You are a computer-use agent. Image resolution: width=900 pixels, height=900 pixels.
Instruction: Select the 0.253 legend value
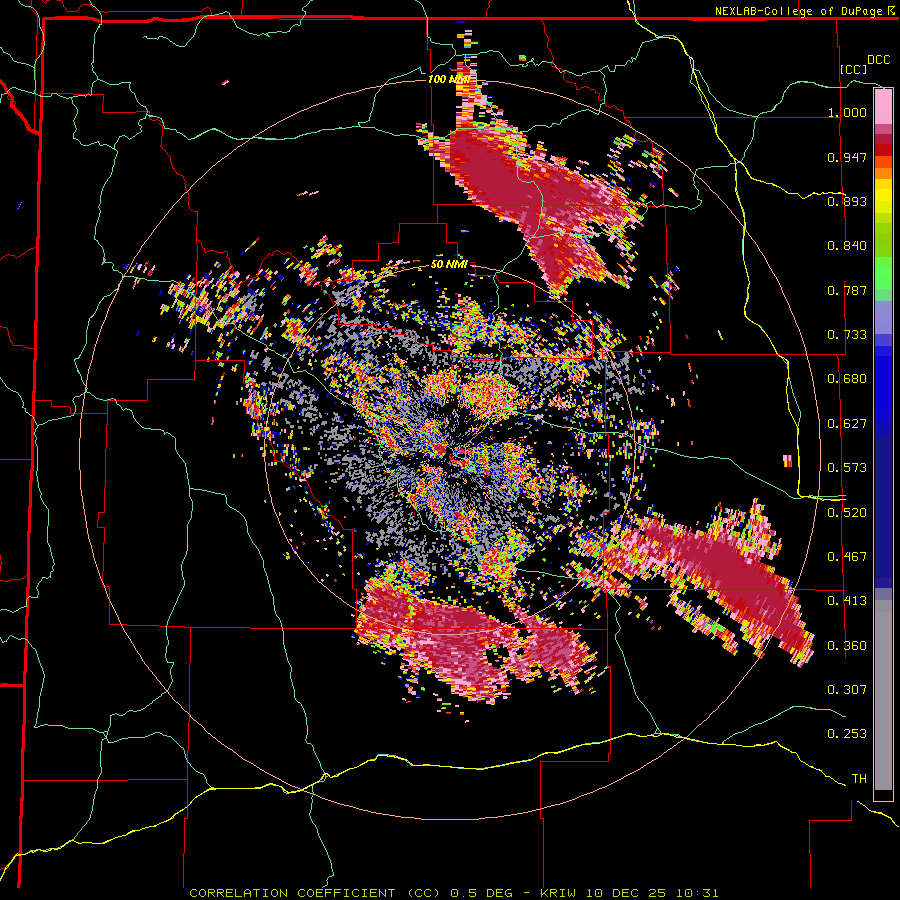coord(847,734)
